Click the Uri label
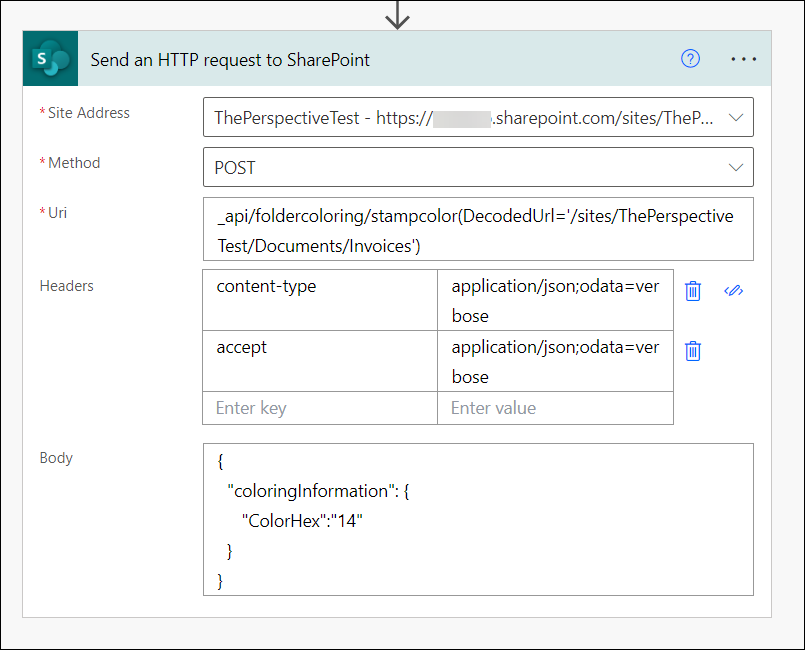The height and width of the screenshot is (650, 805). click(57, 213)
